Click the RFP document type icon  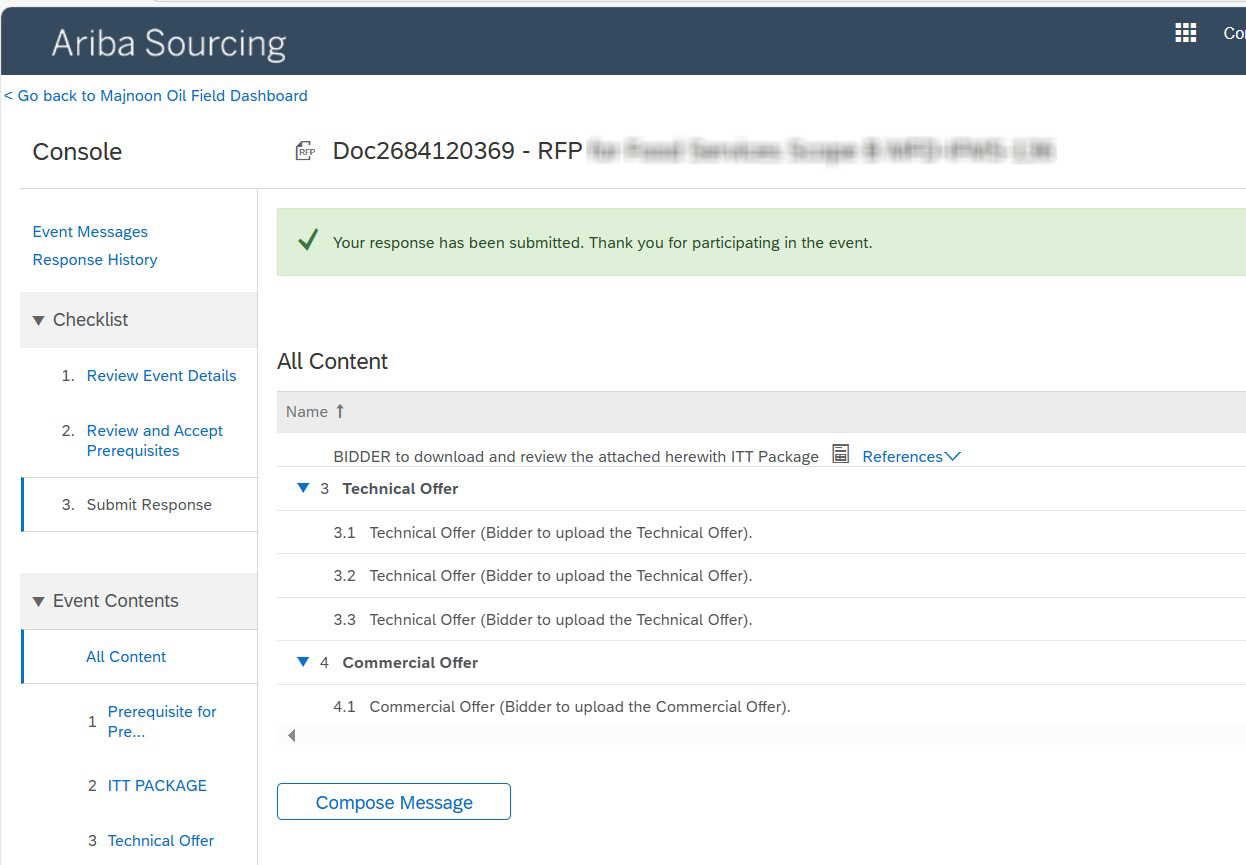tap(305, 151)
